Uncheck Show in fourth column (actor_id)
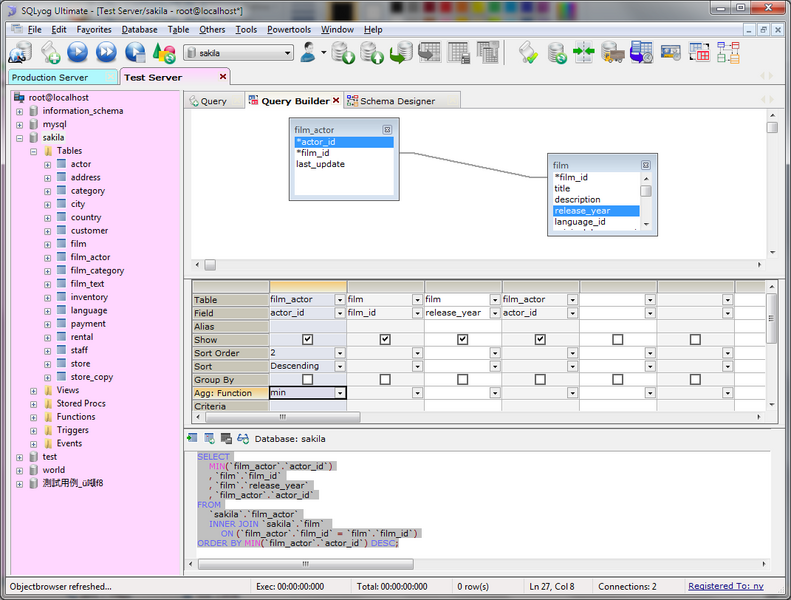 tap(540, 340)
